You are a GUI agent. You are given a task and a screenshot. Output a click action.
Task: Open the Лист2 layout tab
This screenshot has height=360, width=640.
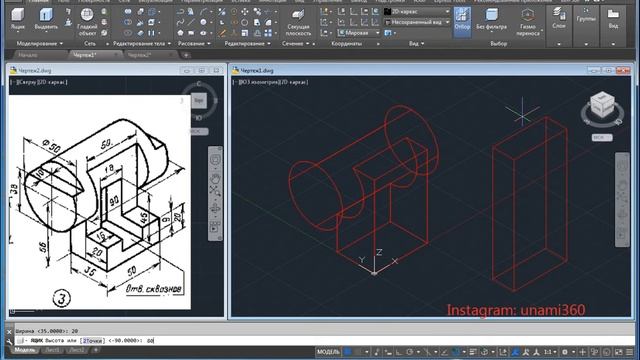[x=76, y=350]
